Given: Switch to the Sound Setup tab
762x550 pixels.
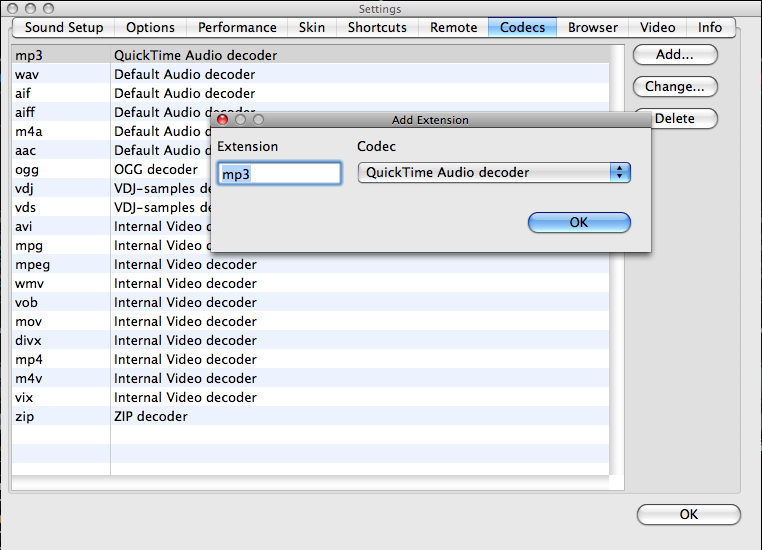Looking at the screenshot, I should click(x=64, y=27).
